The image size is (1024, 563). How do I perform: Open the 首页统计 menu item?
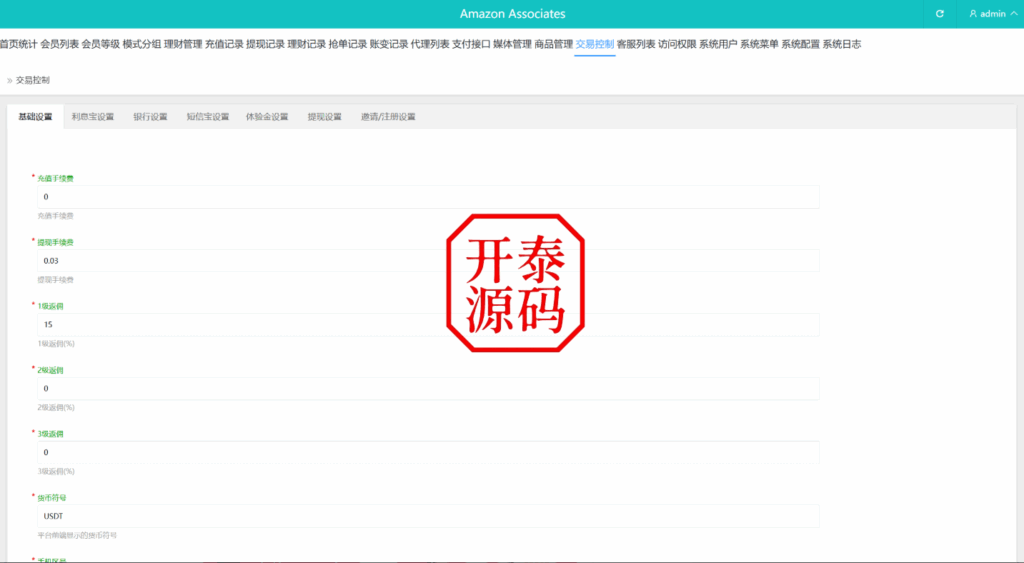point(18,44)
